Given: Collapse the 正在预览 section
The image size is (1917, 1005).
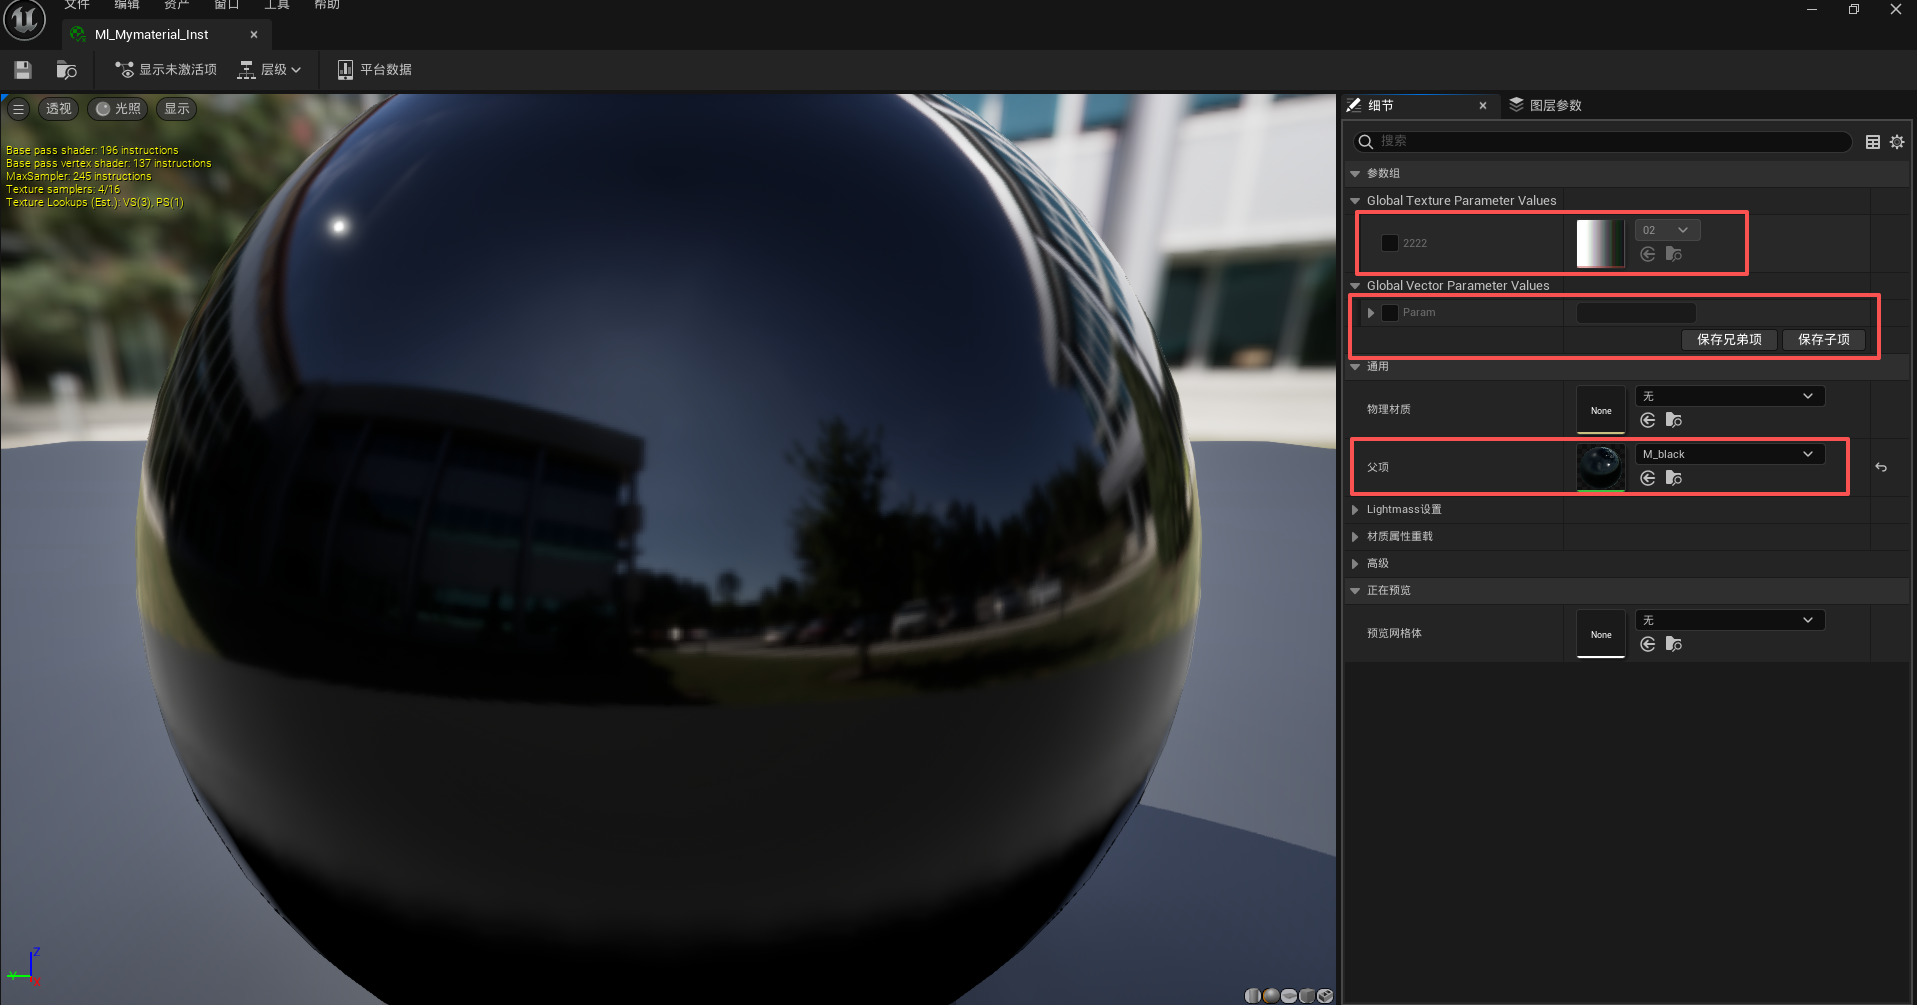Looking at the screenshot, I should (1355, 591).
